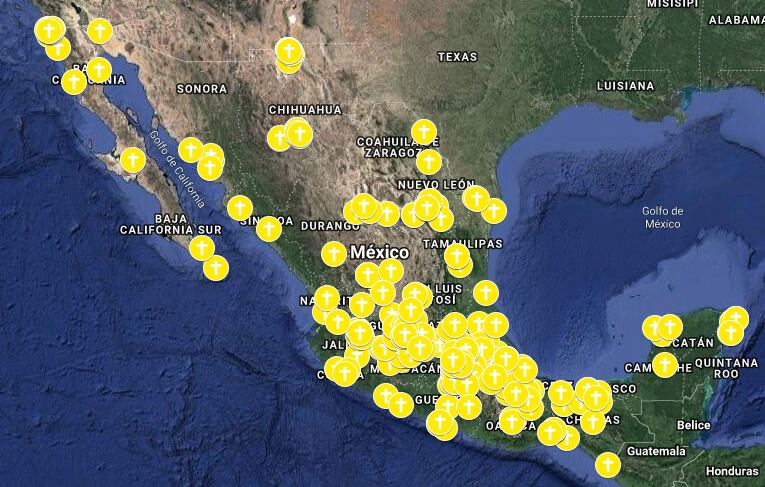Screen dimensions: 765x487
Task: Click the Golfo de California water label
Action: (x=178, y=169)
